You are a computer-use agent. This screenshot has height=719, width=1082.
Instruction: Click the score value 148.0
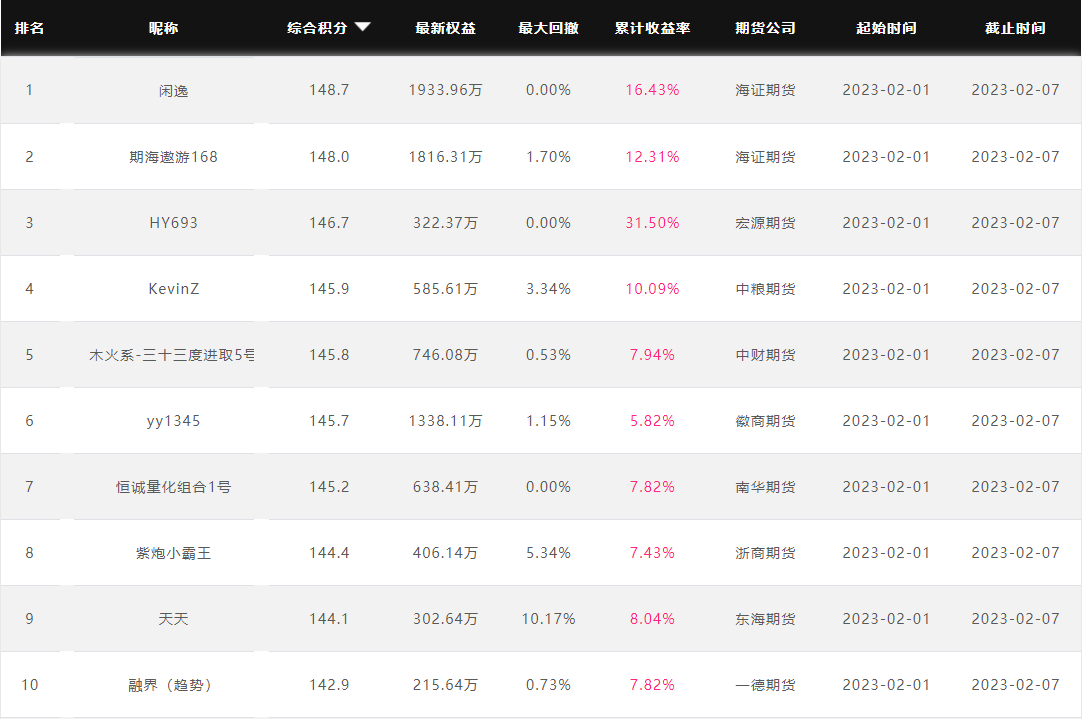(x=329, y=157)
